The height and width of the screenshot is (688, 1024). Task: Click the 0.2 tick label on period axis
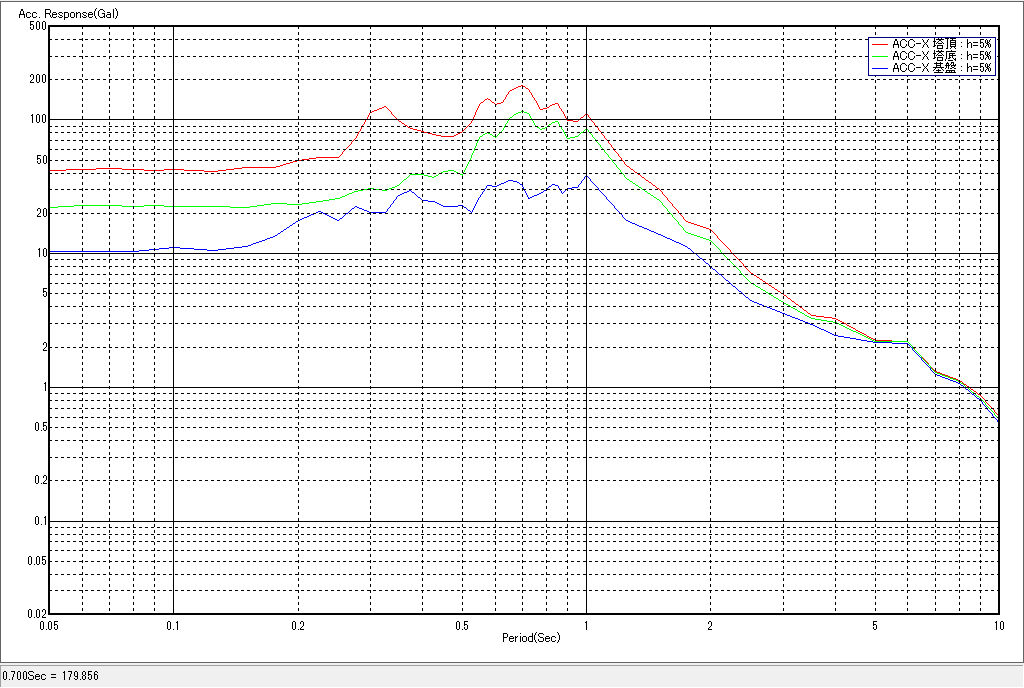[x=298, y=625]
